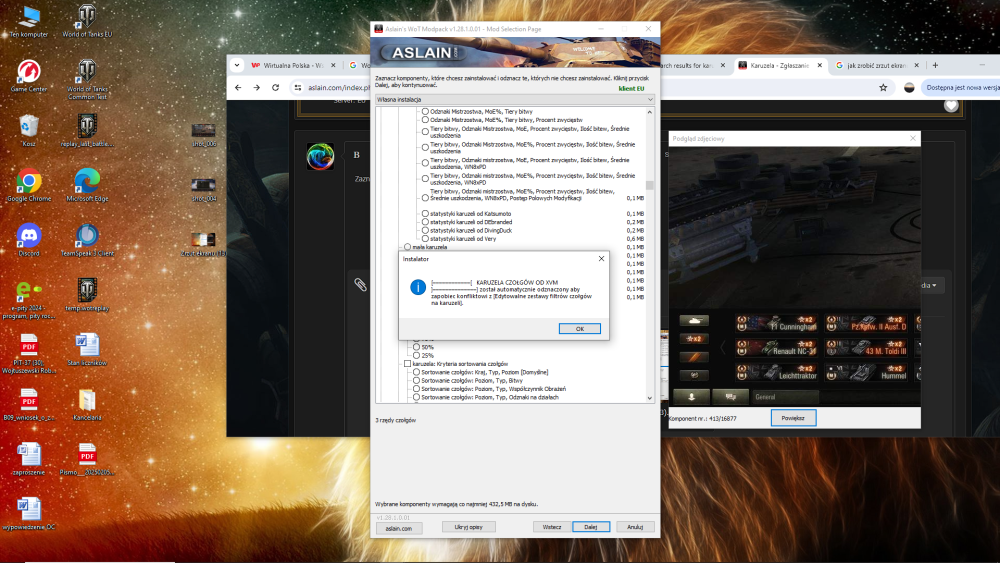Click Chrome address bar aslain.com URL
Image resolution: width=1000 pixels, height=563 pixels.
click(x=338, y=87)
